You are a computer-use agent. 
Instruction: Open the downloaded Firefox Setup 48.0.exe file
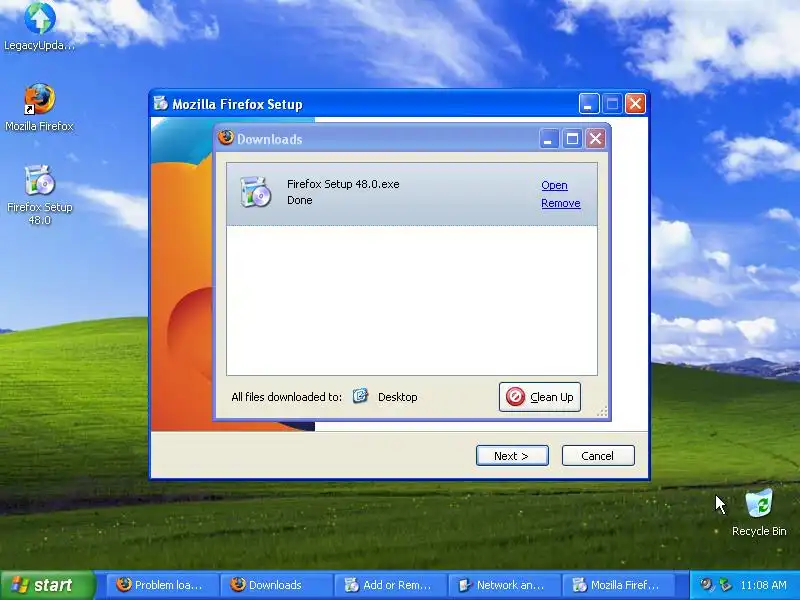pos(554,185)
